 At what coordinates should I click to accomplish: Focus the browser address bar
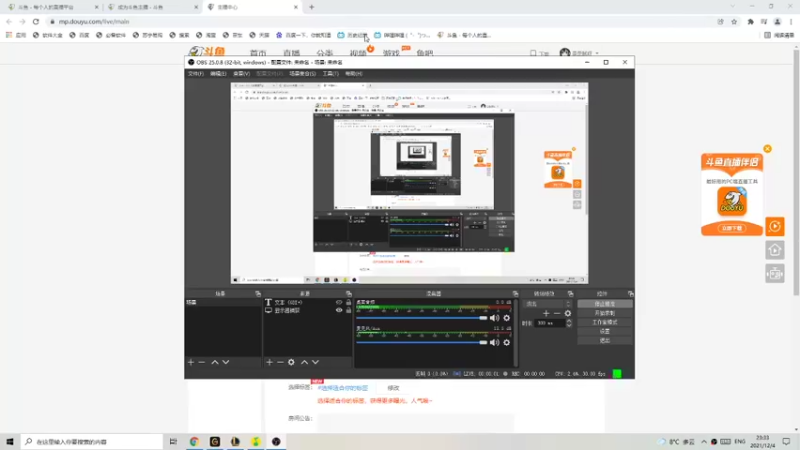coord(378,21)
